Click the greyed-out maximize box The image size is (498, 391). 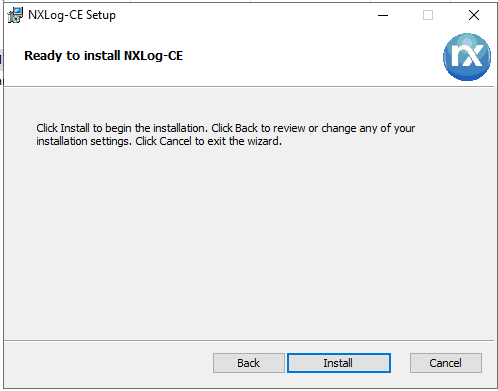[x=428, y=15]
